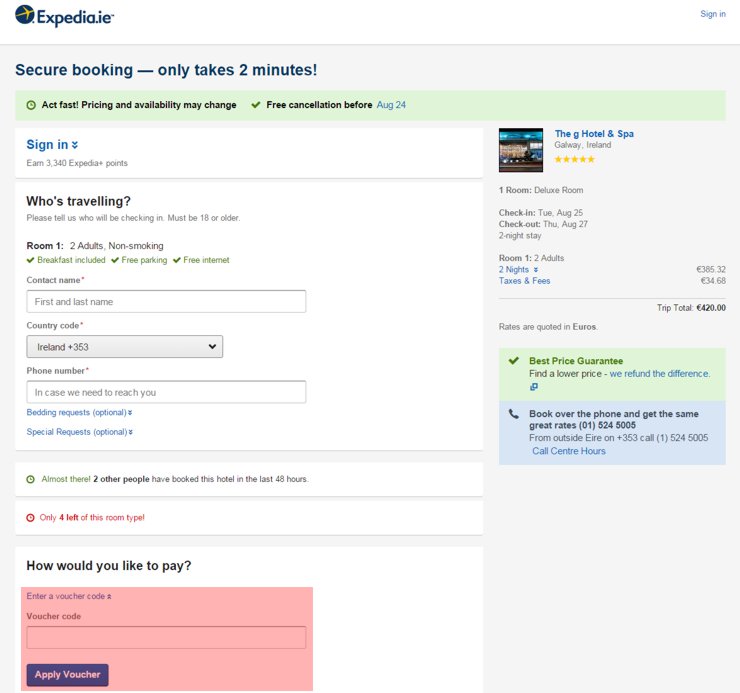The width and height of the screenshot is (740, 693).
Task: Open the Country code dropdown
Action: (125, 347)
